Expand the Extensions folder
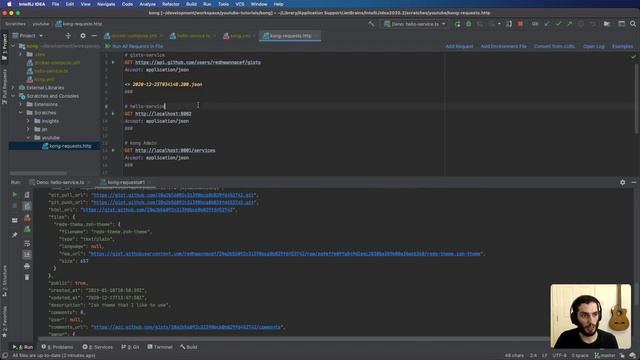This screenshot has width=640, height=360. (x=21, y=104)
